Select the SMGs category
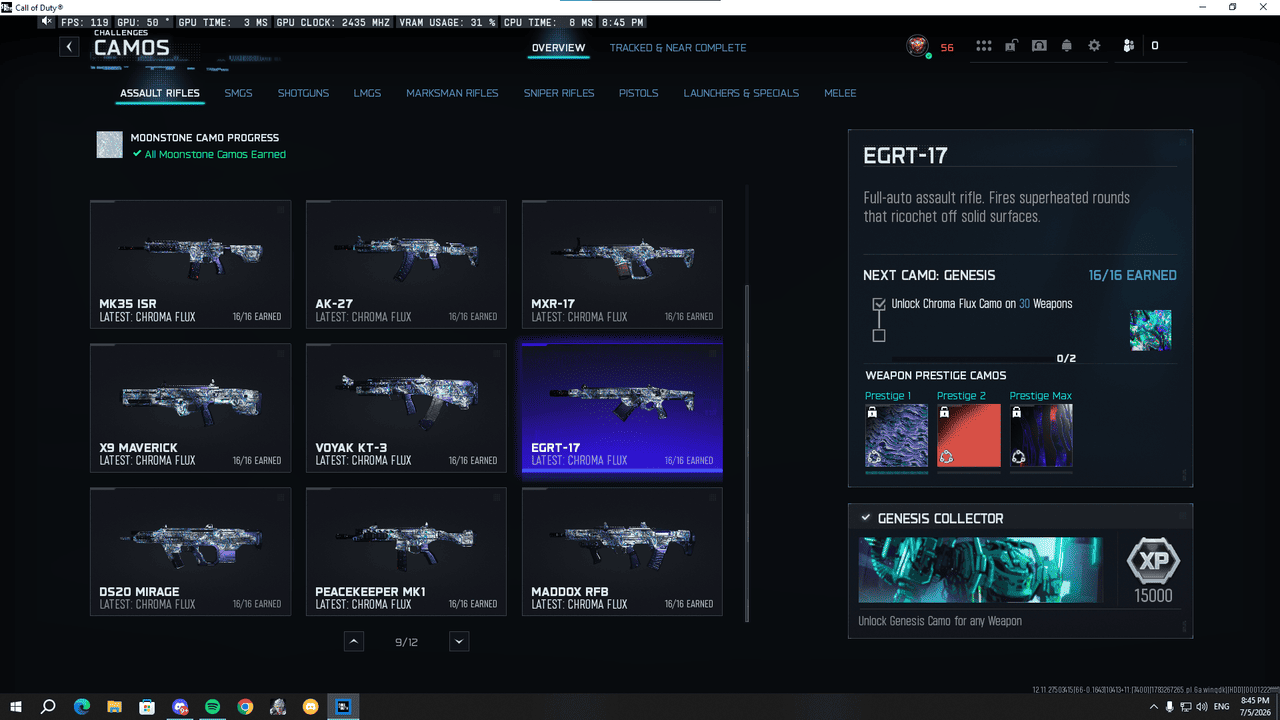 (238, 93)
